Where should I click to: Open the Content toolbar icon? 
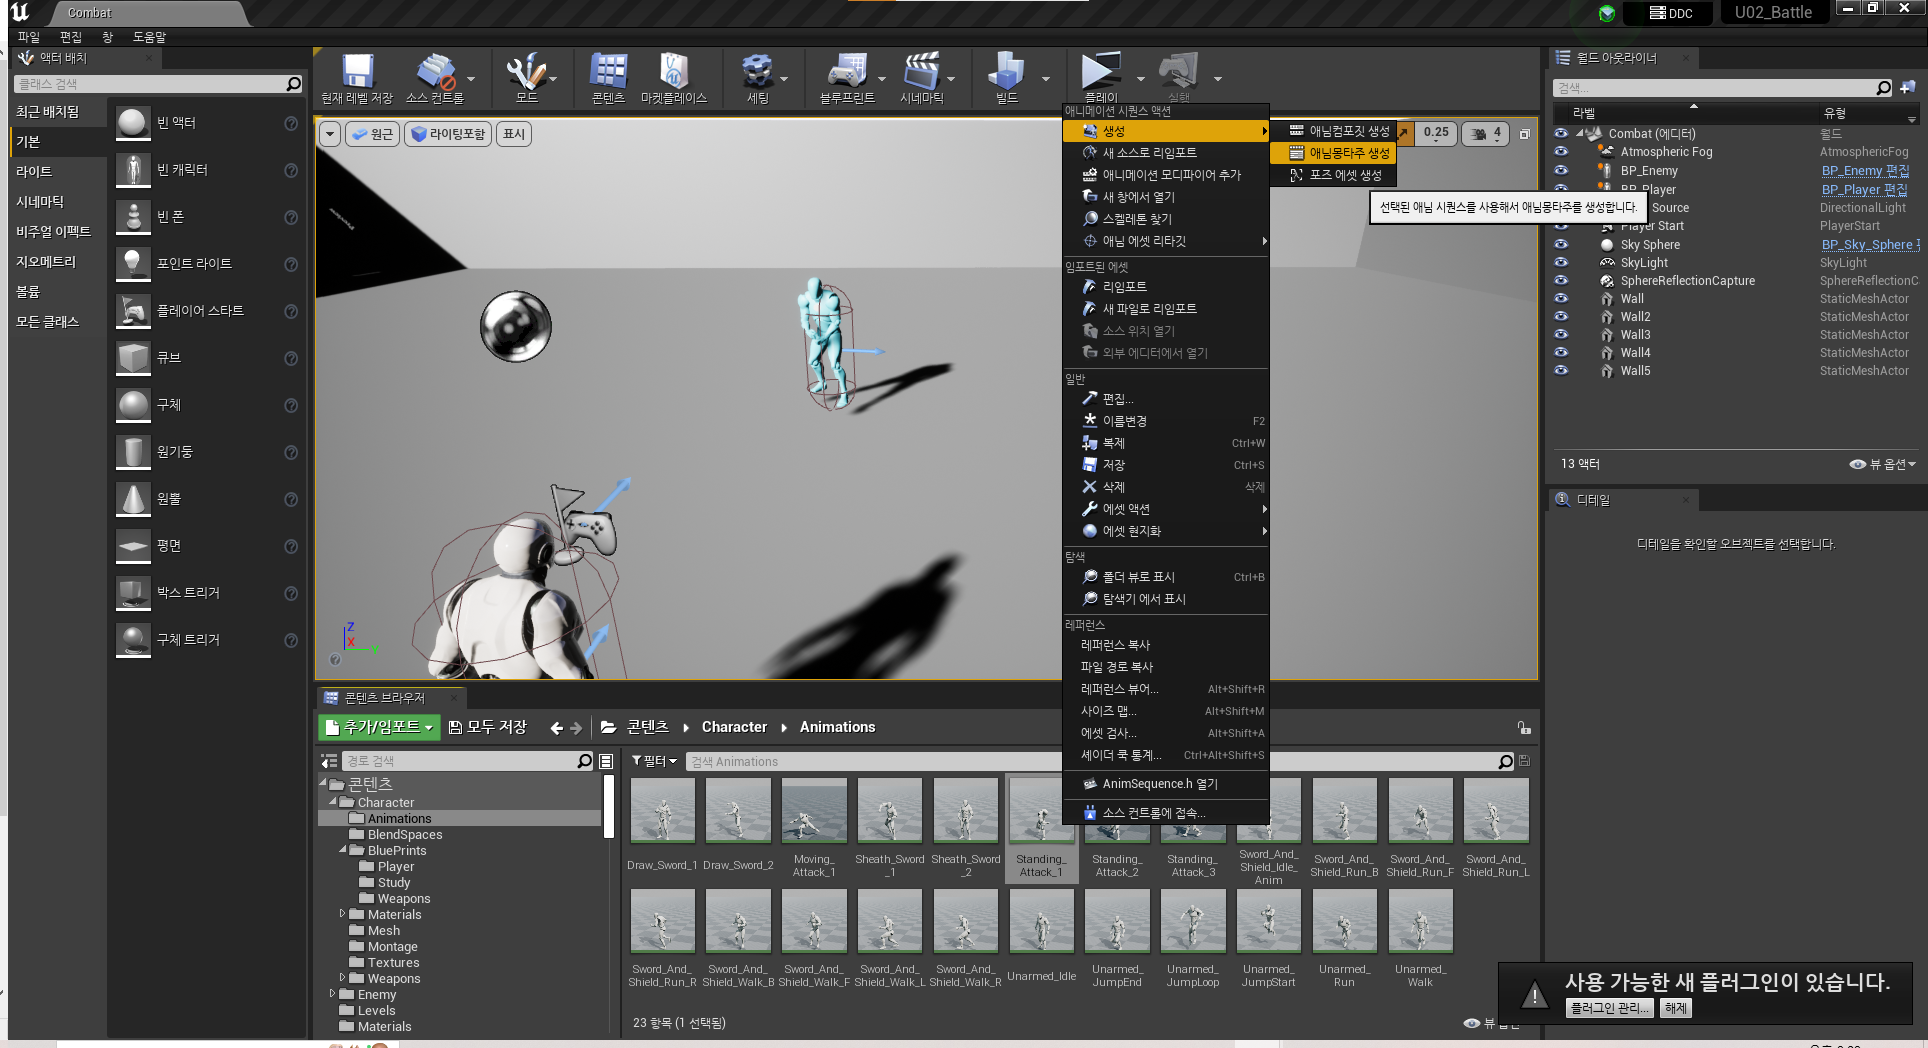pyautogui.click(x=608, y=72)
